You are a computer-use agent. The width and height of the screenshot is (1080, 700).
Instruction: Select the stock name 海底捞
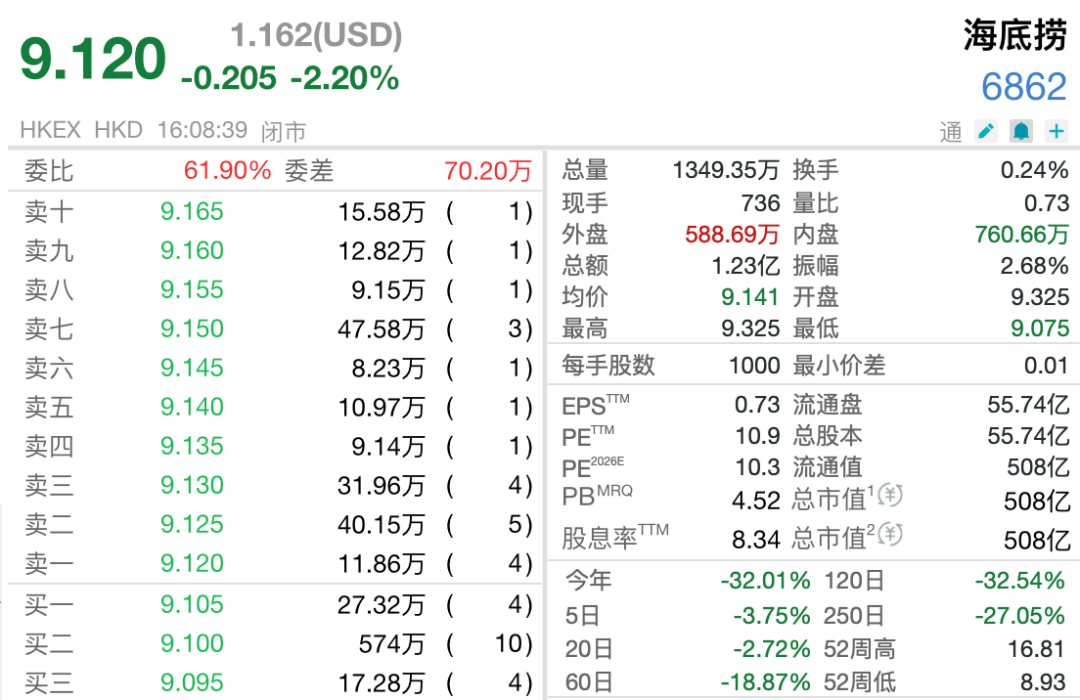tap(1015, 34)
